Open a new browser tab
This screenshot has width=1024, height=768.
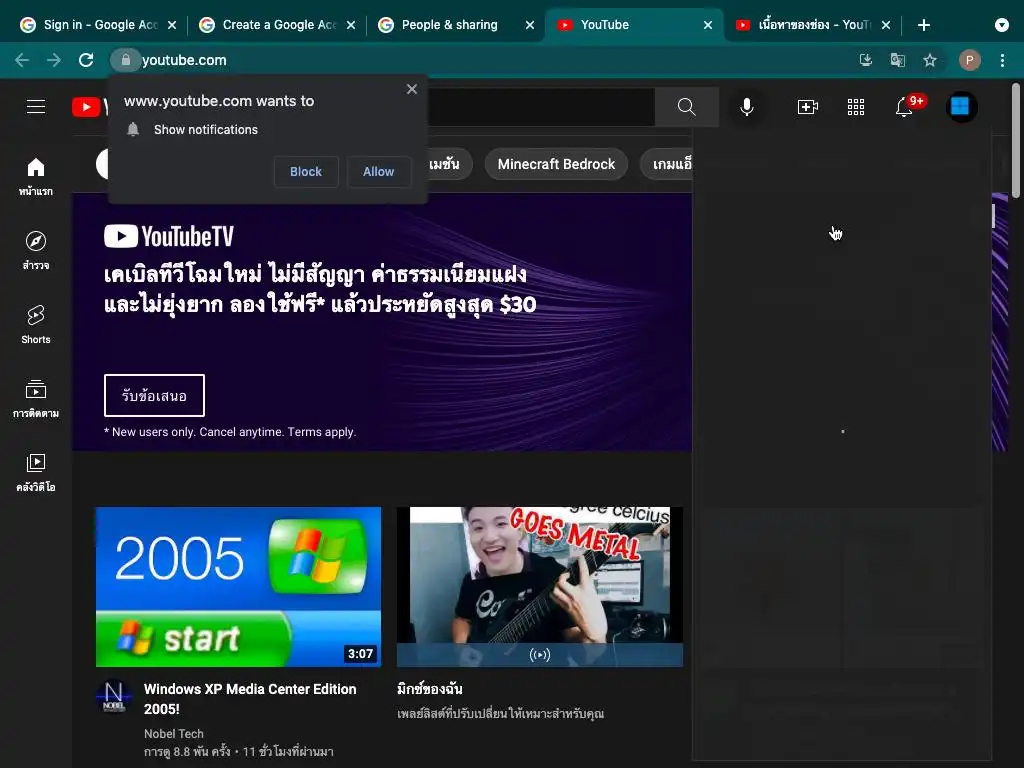(923, 25)
